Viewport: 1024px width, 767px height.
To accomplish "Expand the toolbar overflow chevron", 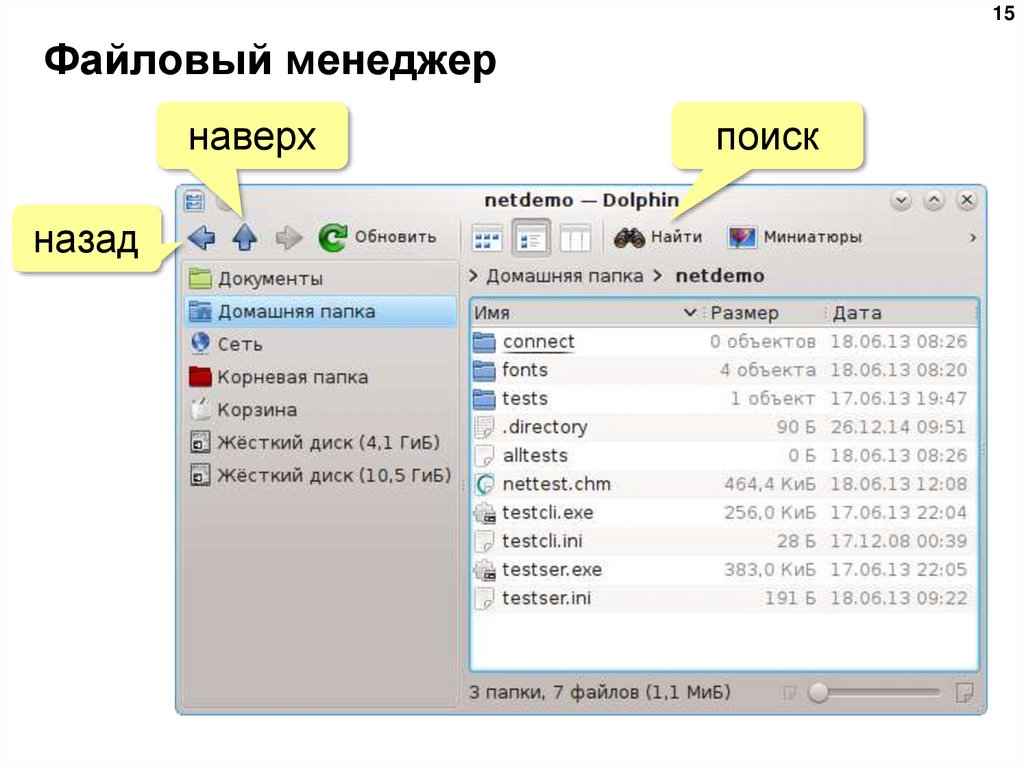I will tap(971, 238).
